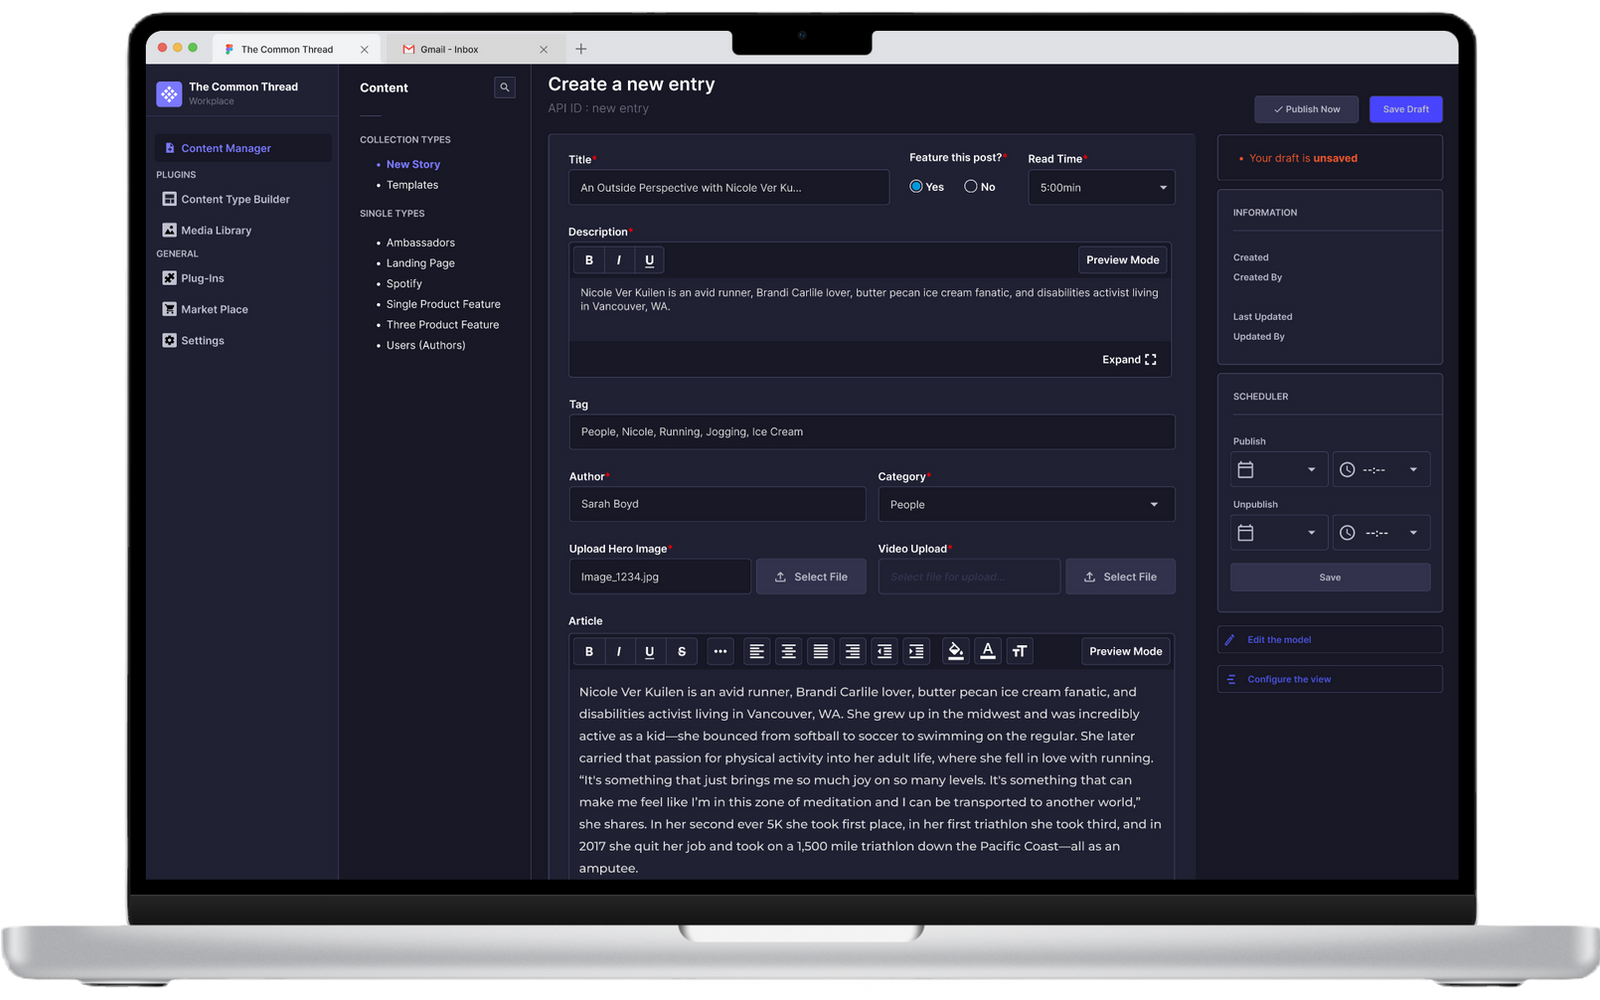
Task: Open the Unpublish time dropdown
Action: tap(1381, 532)
